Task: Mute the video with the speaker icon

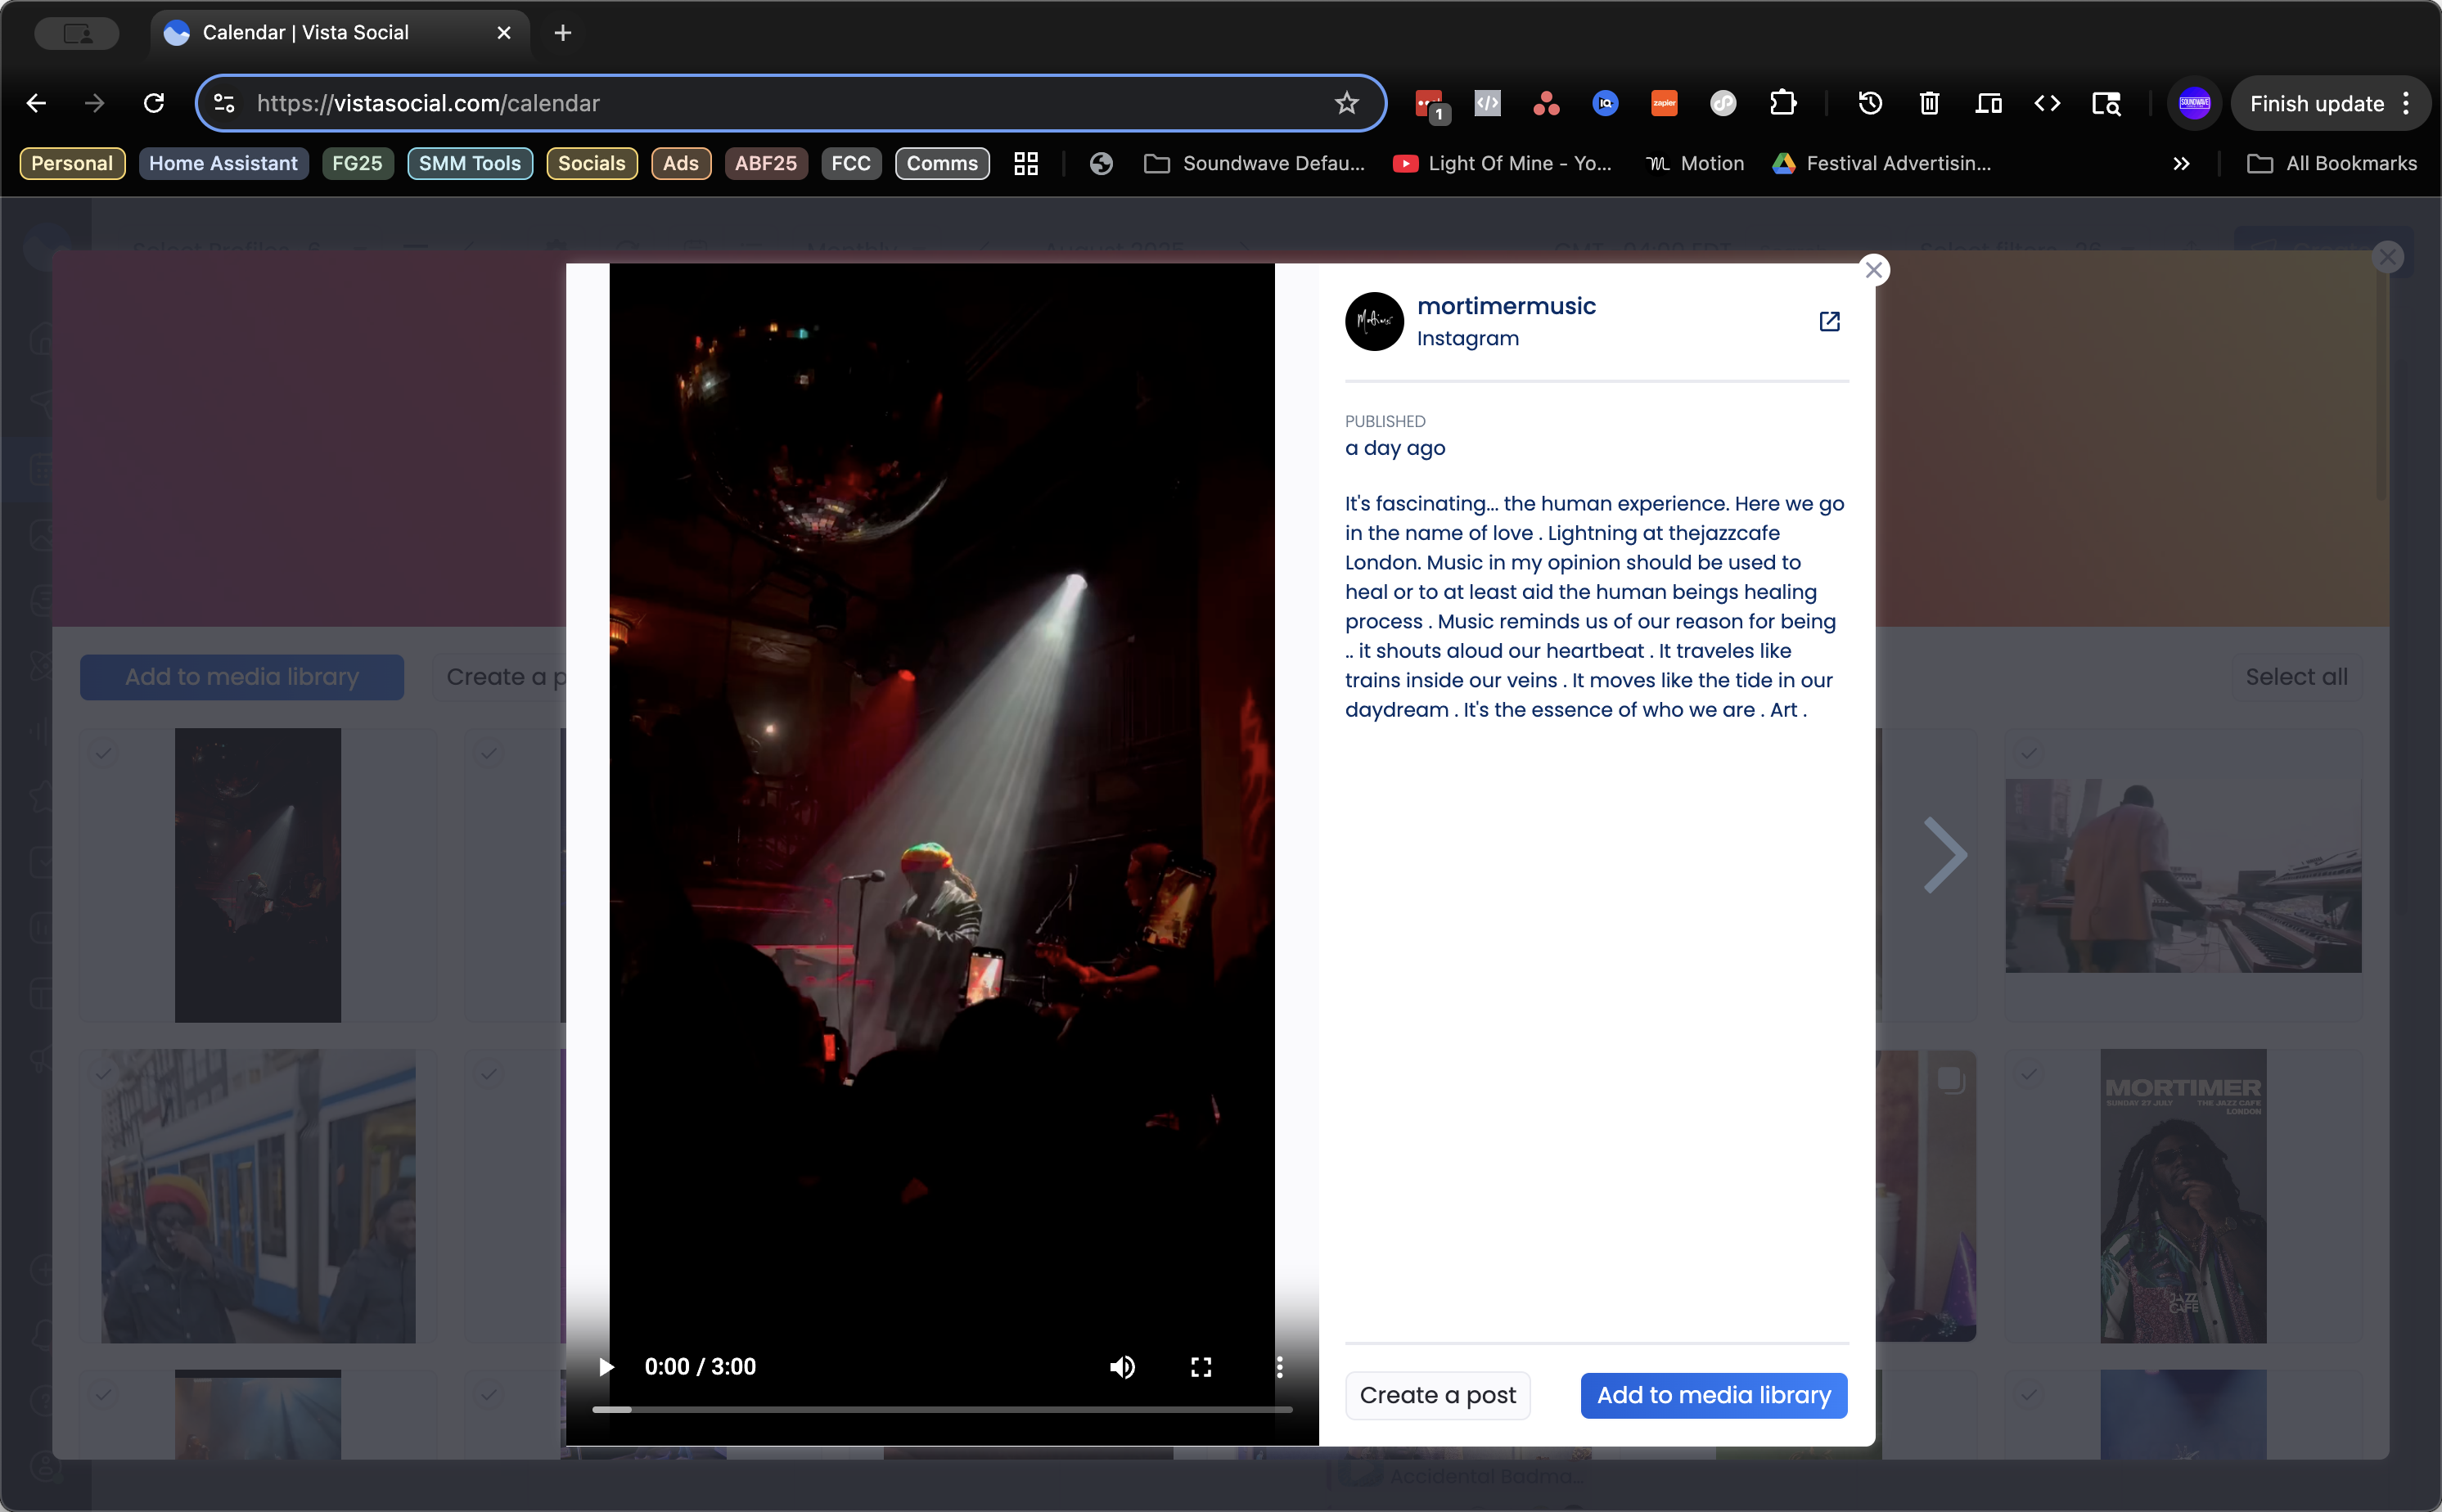Action: pos(1122,1366)
